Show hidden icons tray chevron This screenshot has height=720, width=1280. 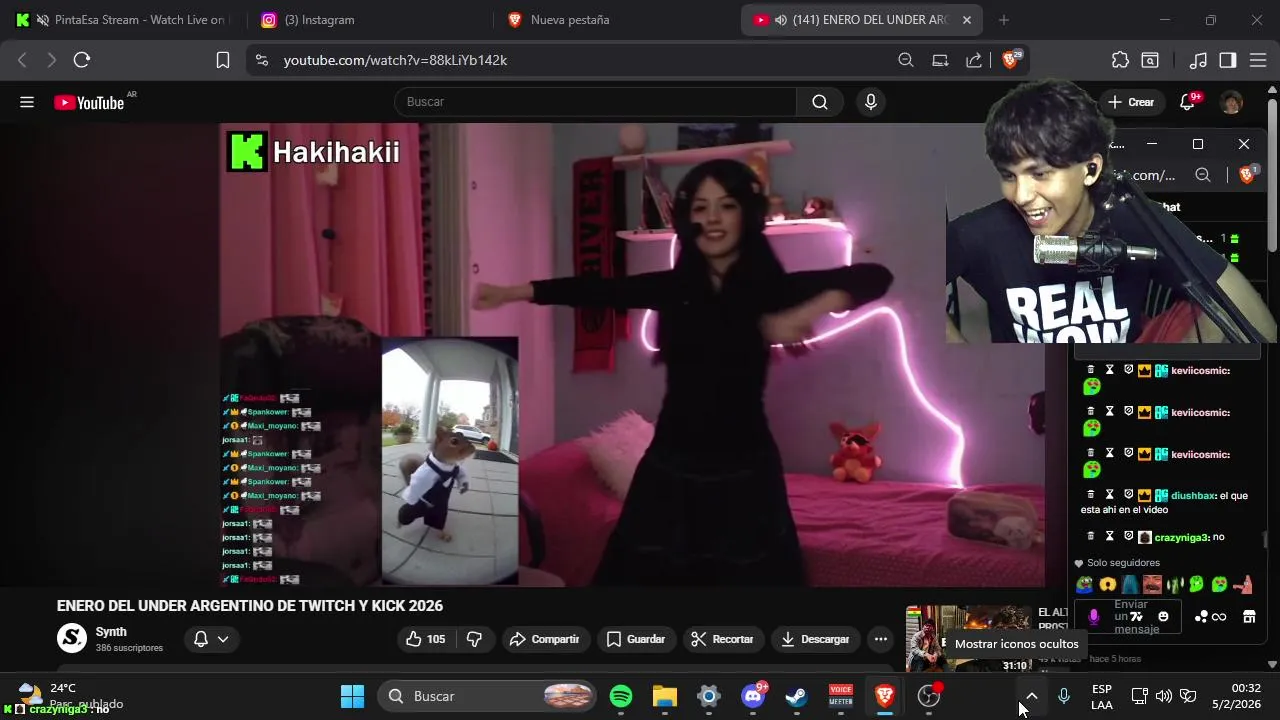point(1032,696)
